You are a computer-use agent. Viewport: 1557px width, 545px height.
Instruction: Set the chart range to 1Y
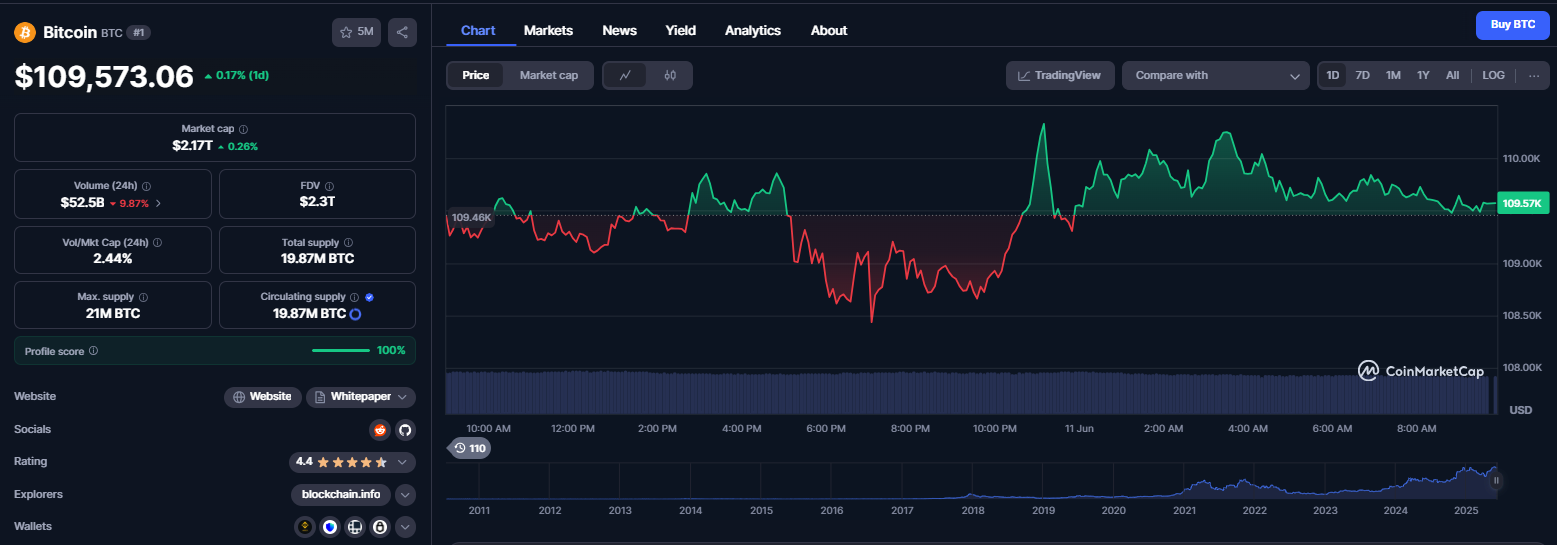pyautogui.click(x=1423, y=75)
